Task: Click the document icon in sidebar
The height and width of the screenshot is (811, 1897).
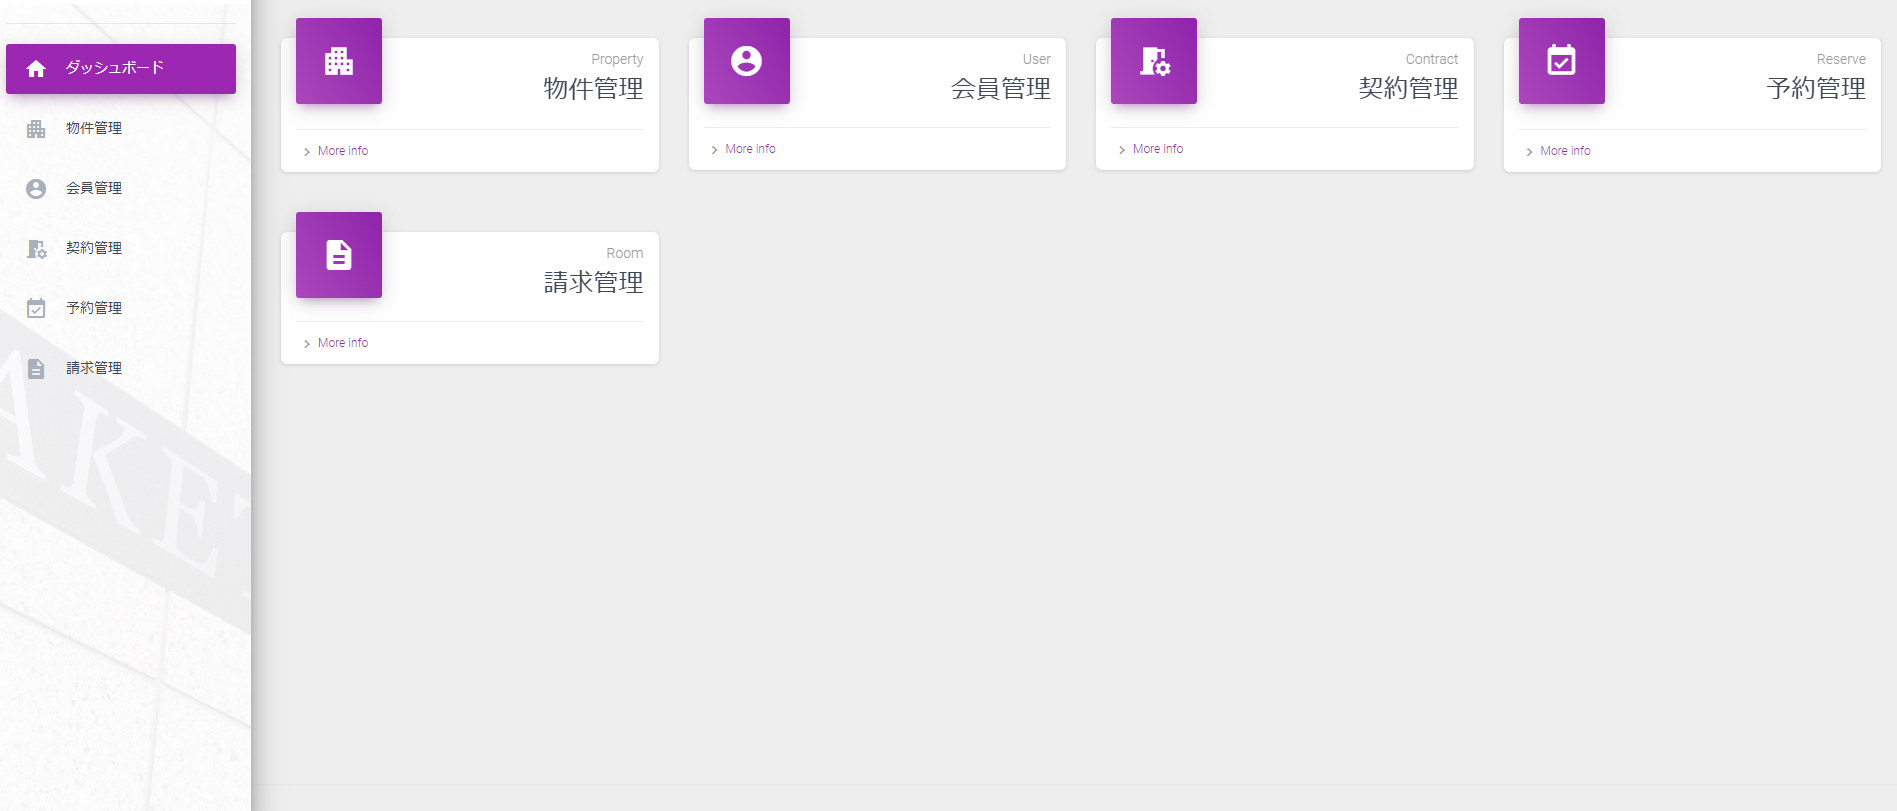Action: pyautogui.click(x=36, y=369)
